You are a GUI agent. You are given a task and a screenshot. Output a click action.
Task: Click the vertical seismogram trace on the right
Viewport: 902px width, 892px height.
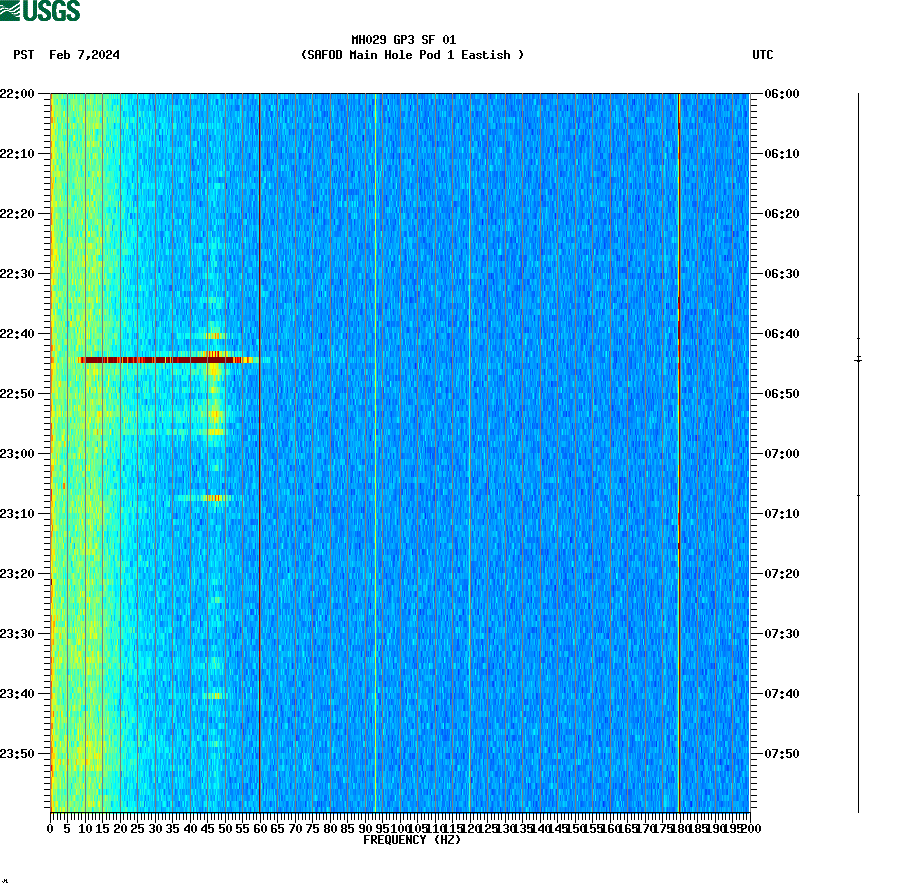click(858, 450)
